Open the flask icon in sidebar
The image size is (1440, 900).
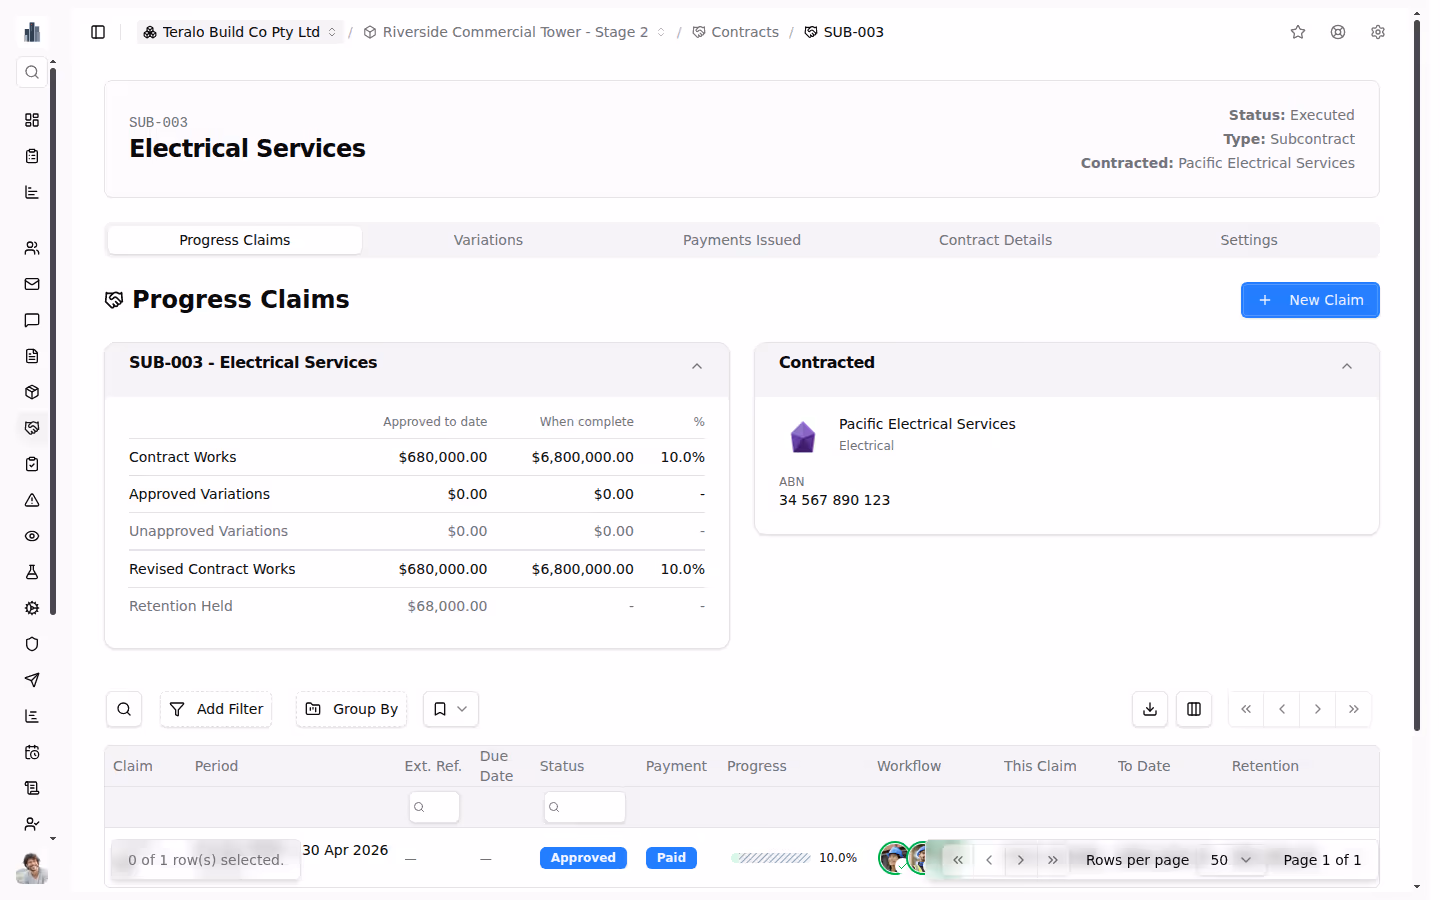click(32, 572)
